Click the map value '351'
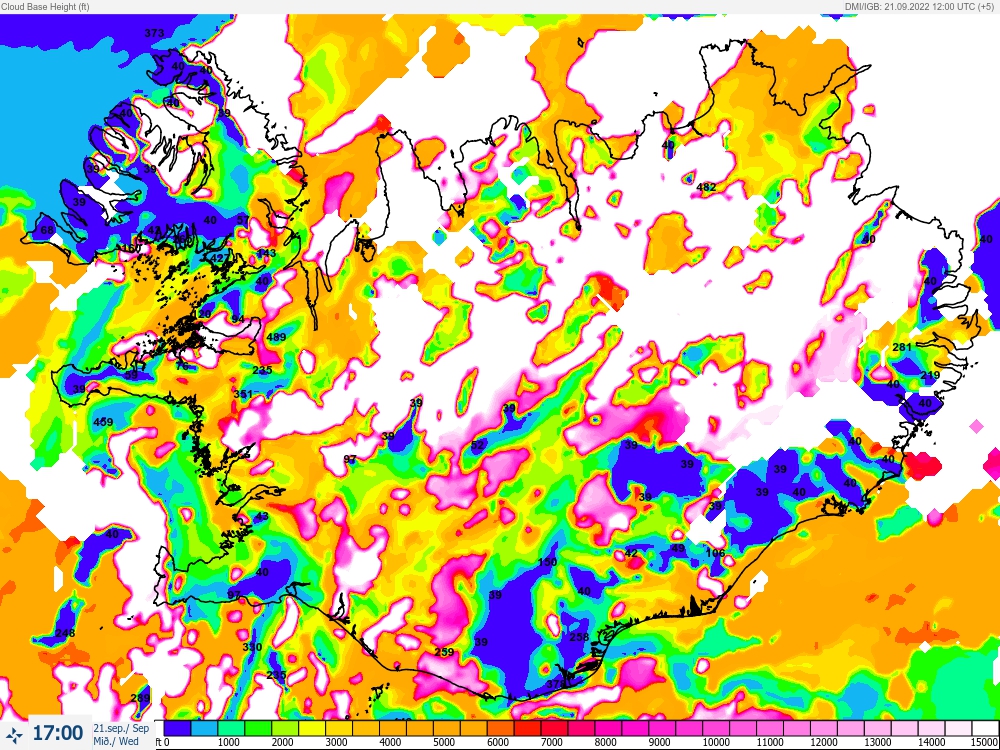Screen dimensions: 1000x750 pos(242,393)
